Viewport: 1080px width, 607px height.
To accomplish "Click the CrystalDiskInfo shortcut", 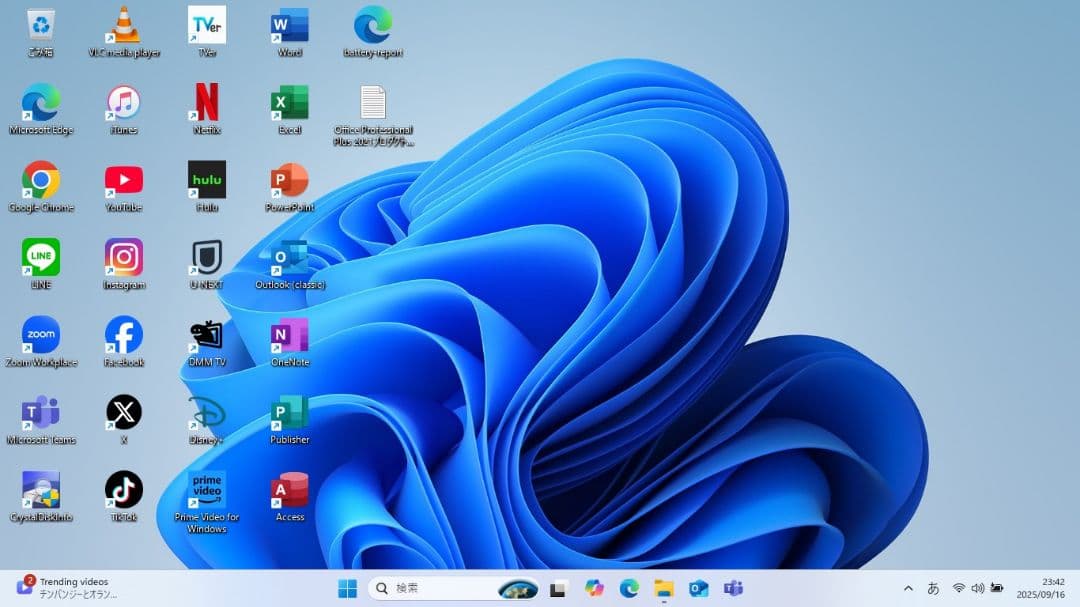I will pos(41,490).
